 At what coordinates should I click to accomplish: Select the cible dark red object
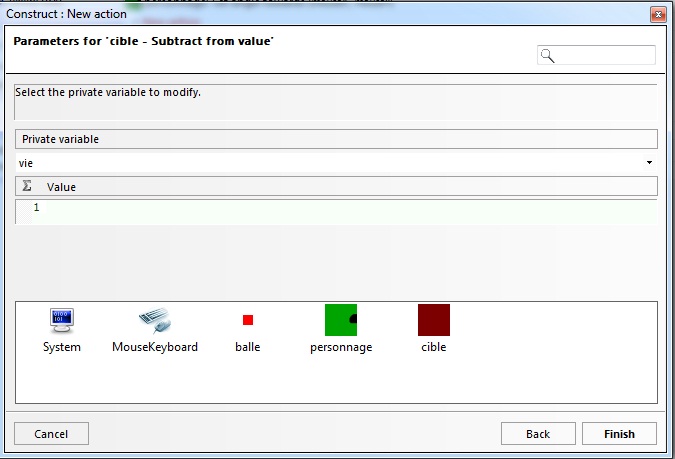434,320
